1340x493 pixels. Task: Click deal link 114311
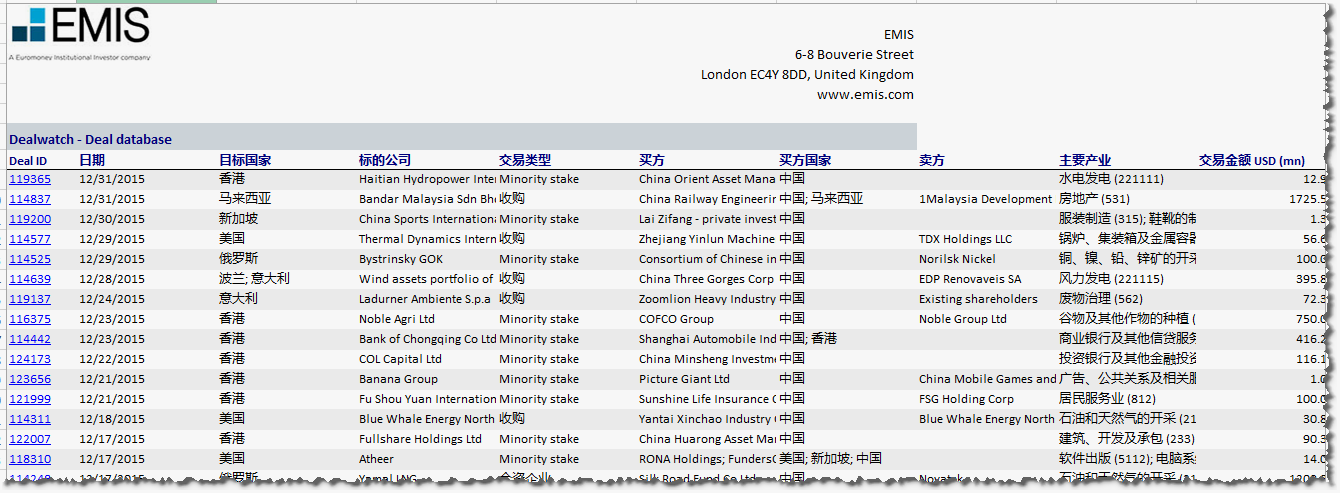tap(30, 419)
